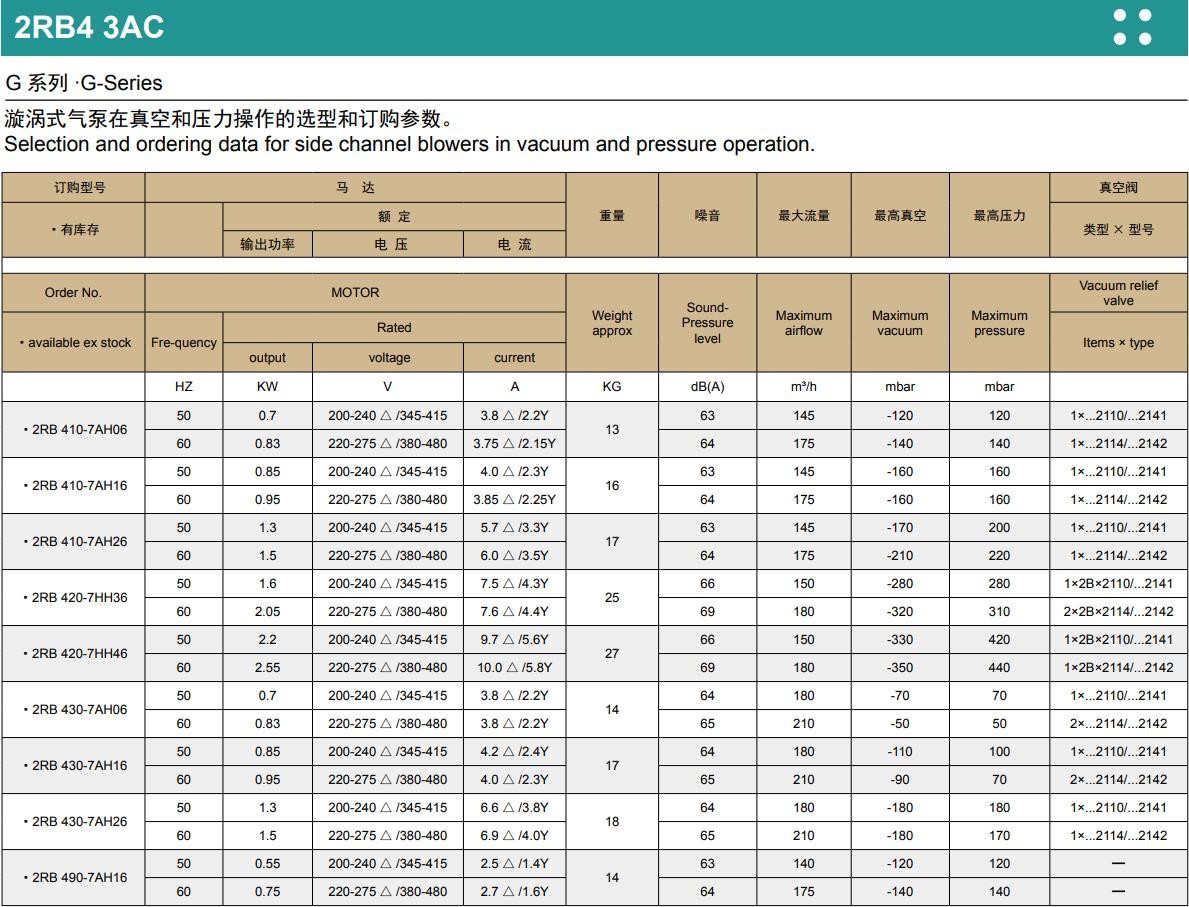Select the Vacuum relief valve header
This screenshot has width=1189, height=907.
pyautogui.click(x=1118, y=293)
